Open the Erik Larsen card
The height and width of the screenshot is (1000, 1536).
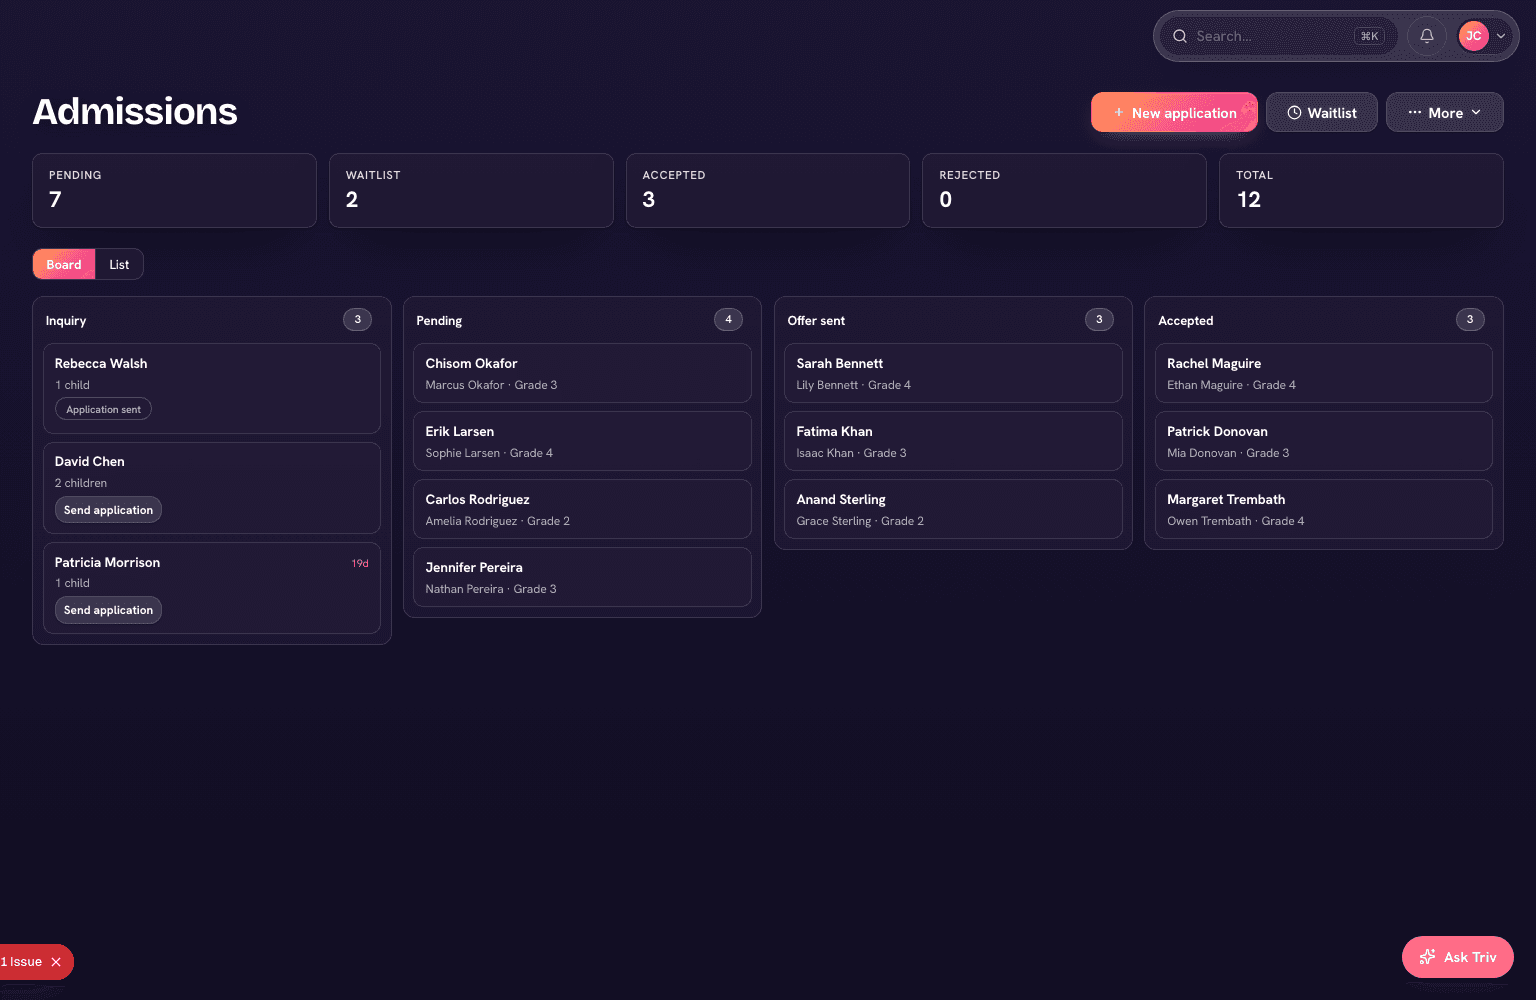pyautogui.click(x=582, y=441)
